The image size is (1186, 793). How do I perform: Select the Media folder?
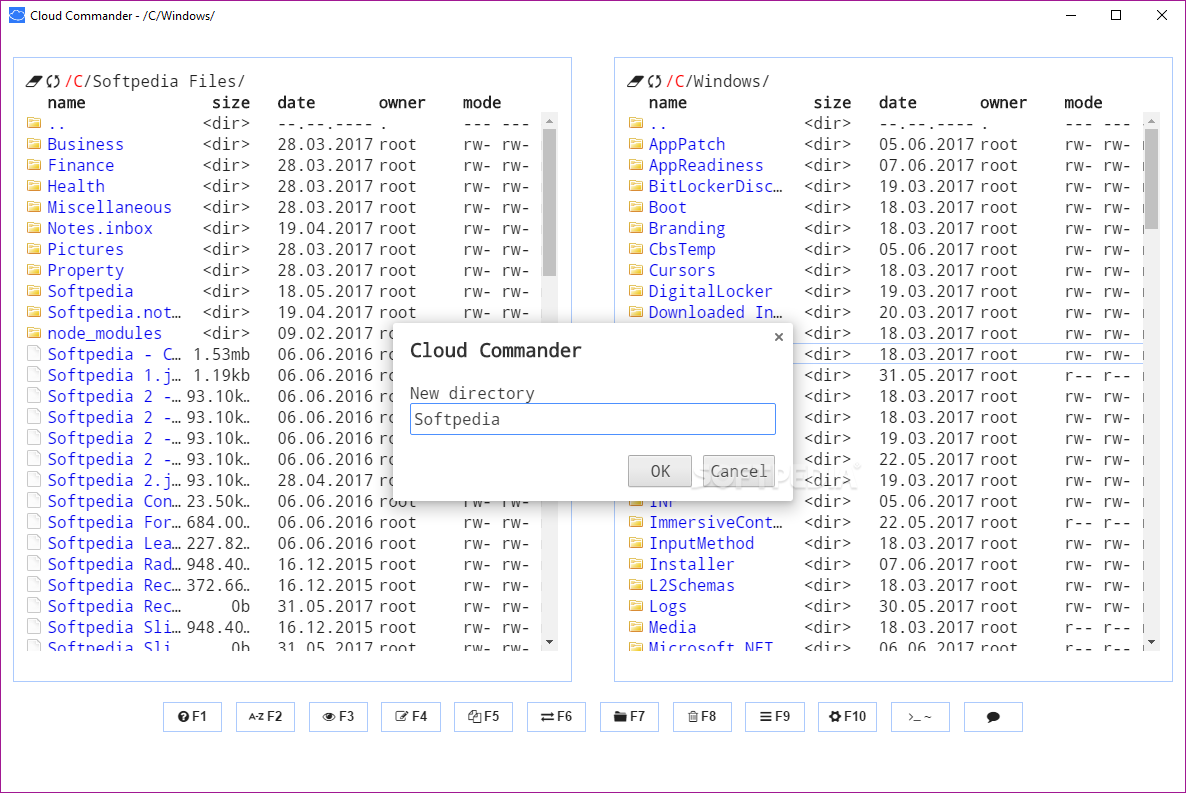point(672,627)
